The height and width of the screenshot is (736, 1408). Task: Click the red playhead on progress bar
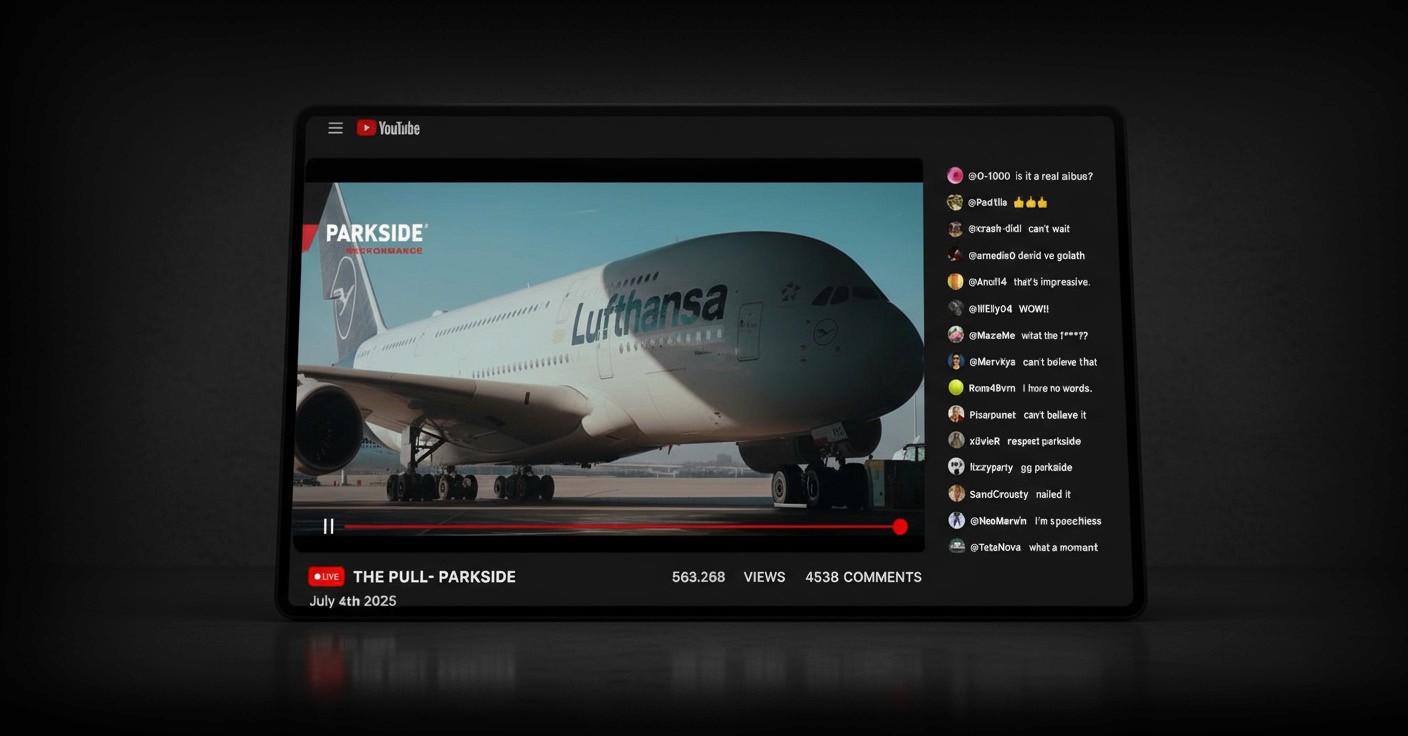click(x=900, y=526)
